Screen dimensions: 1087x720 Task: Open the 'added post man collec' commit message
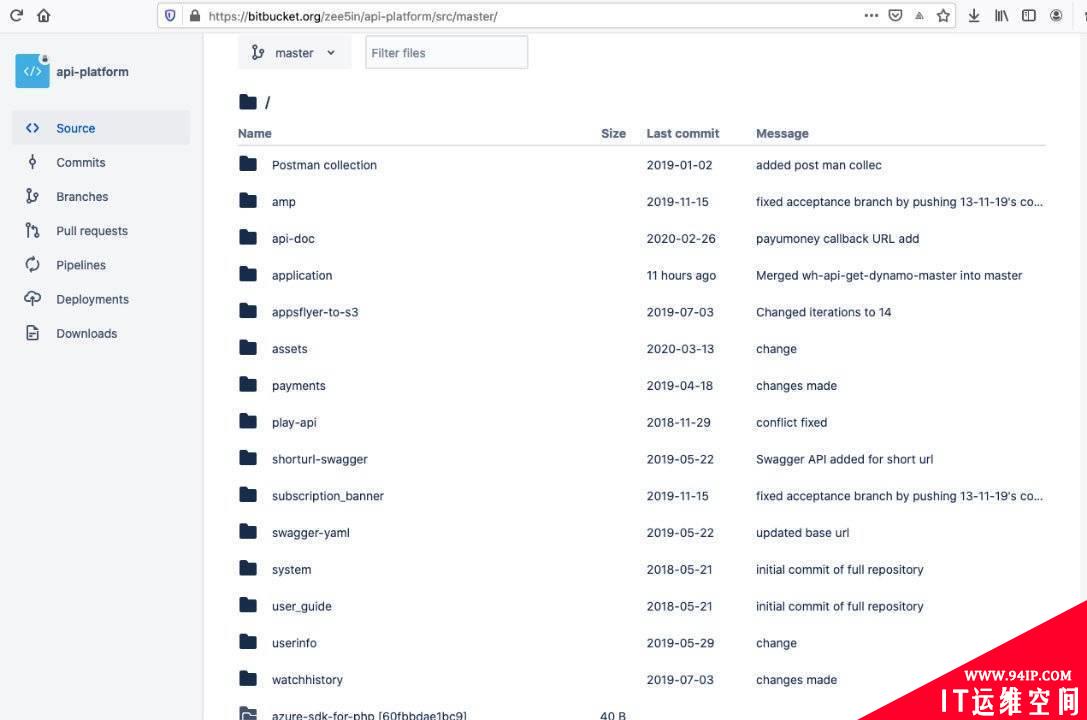[x=819, y=165]
